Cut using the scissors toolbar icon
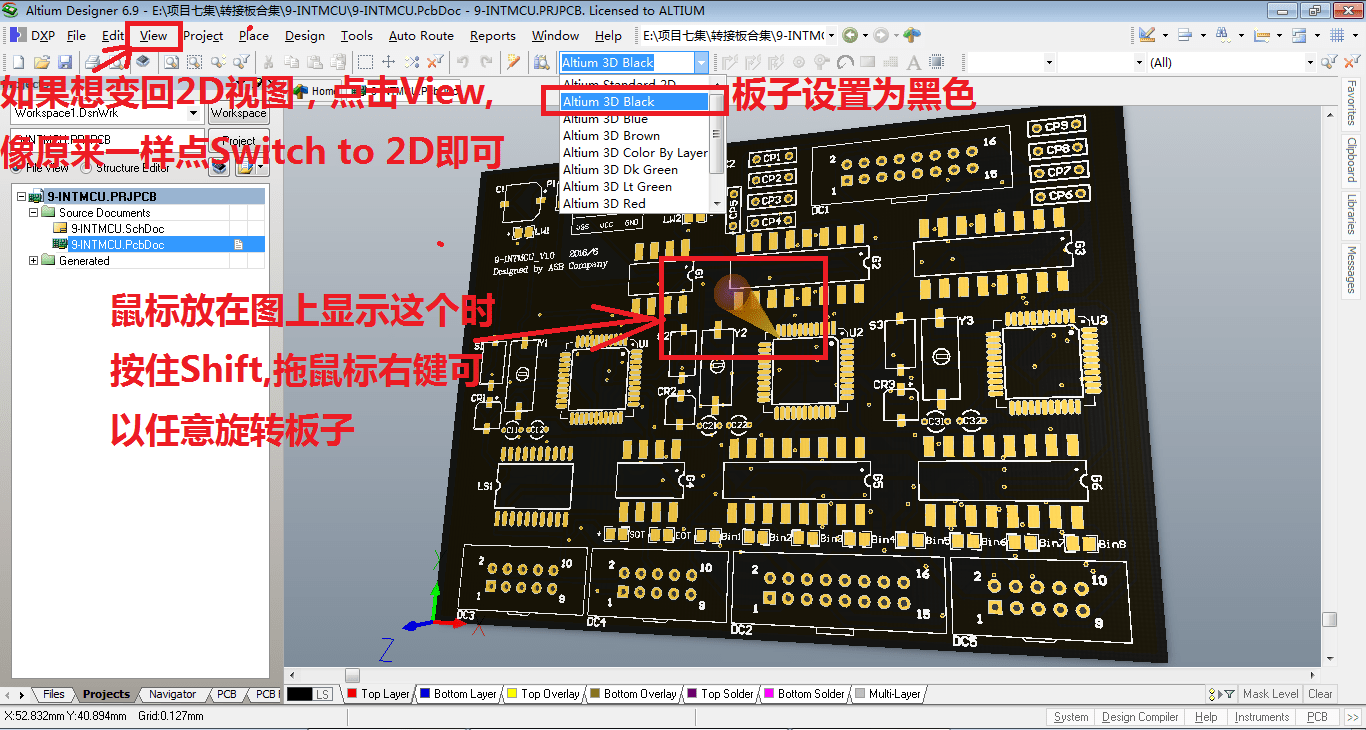The image size is (1366, 730). [x=267, y=62]
